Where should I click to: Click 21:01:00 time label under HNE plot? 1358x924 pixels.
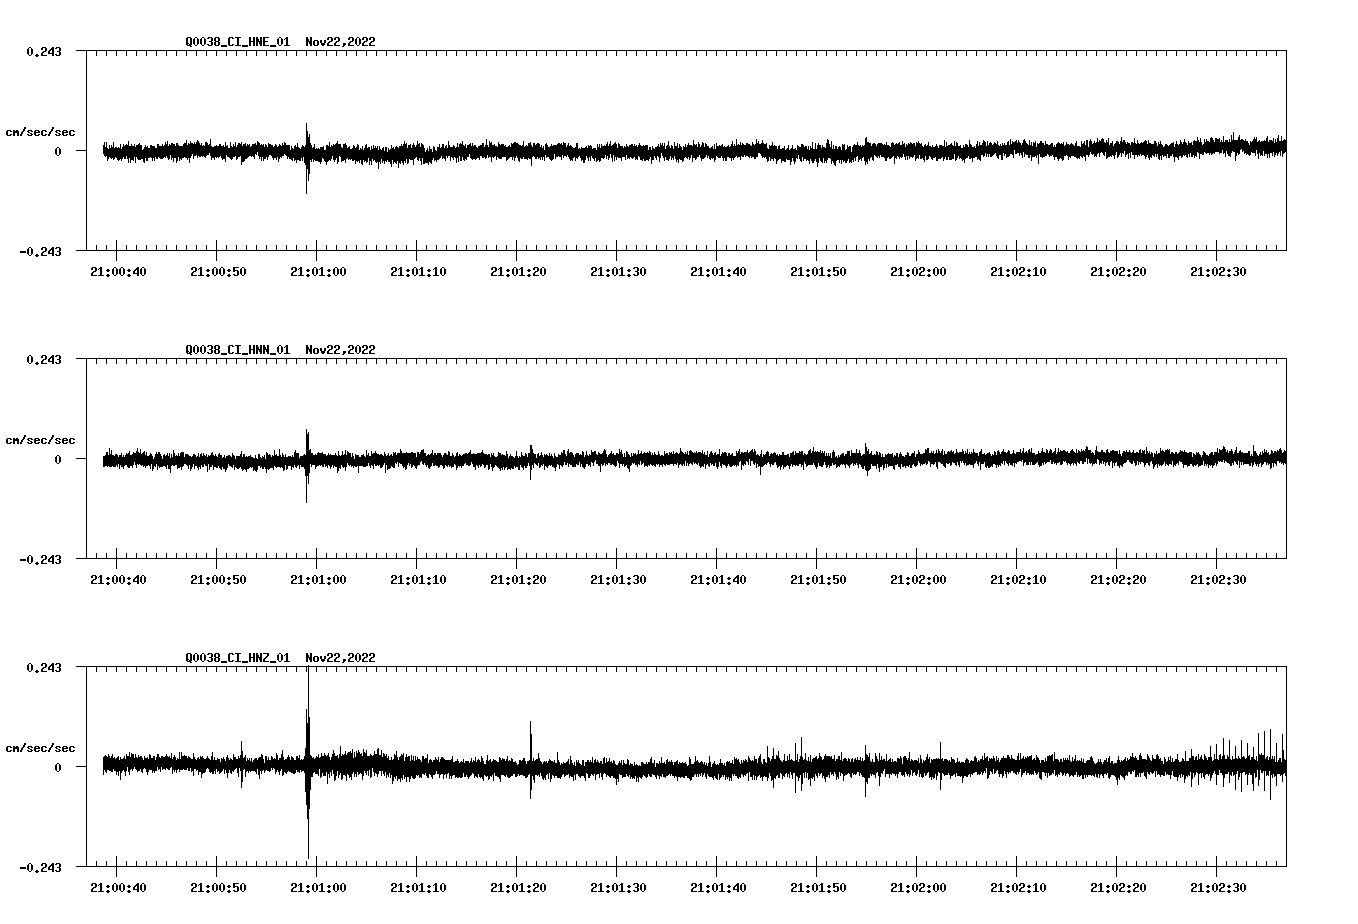(x=318, y=272)
